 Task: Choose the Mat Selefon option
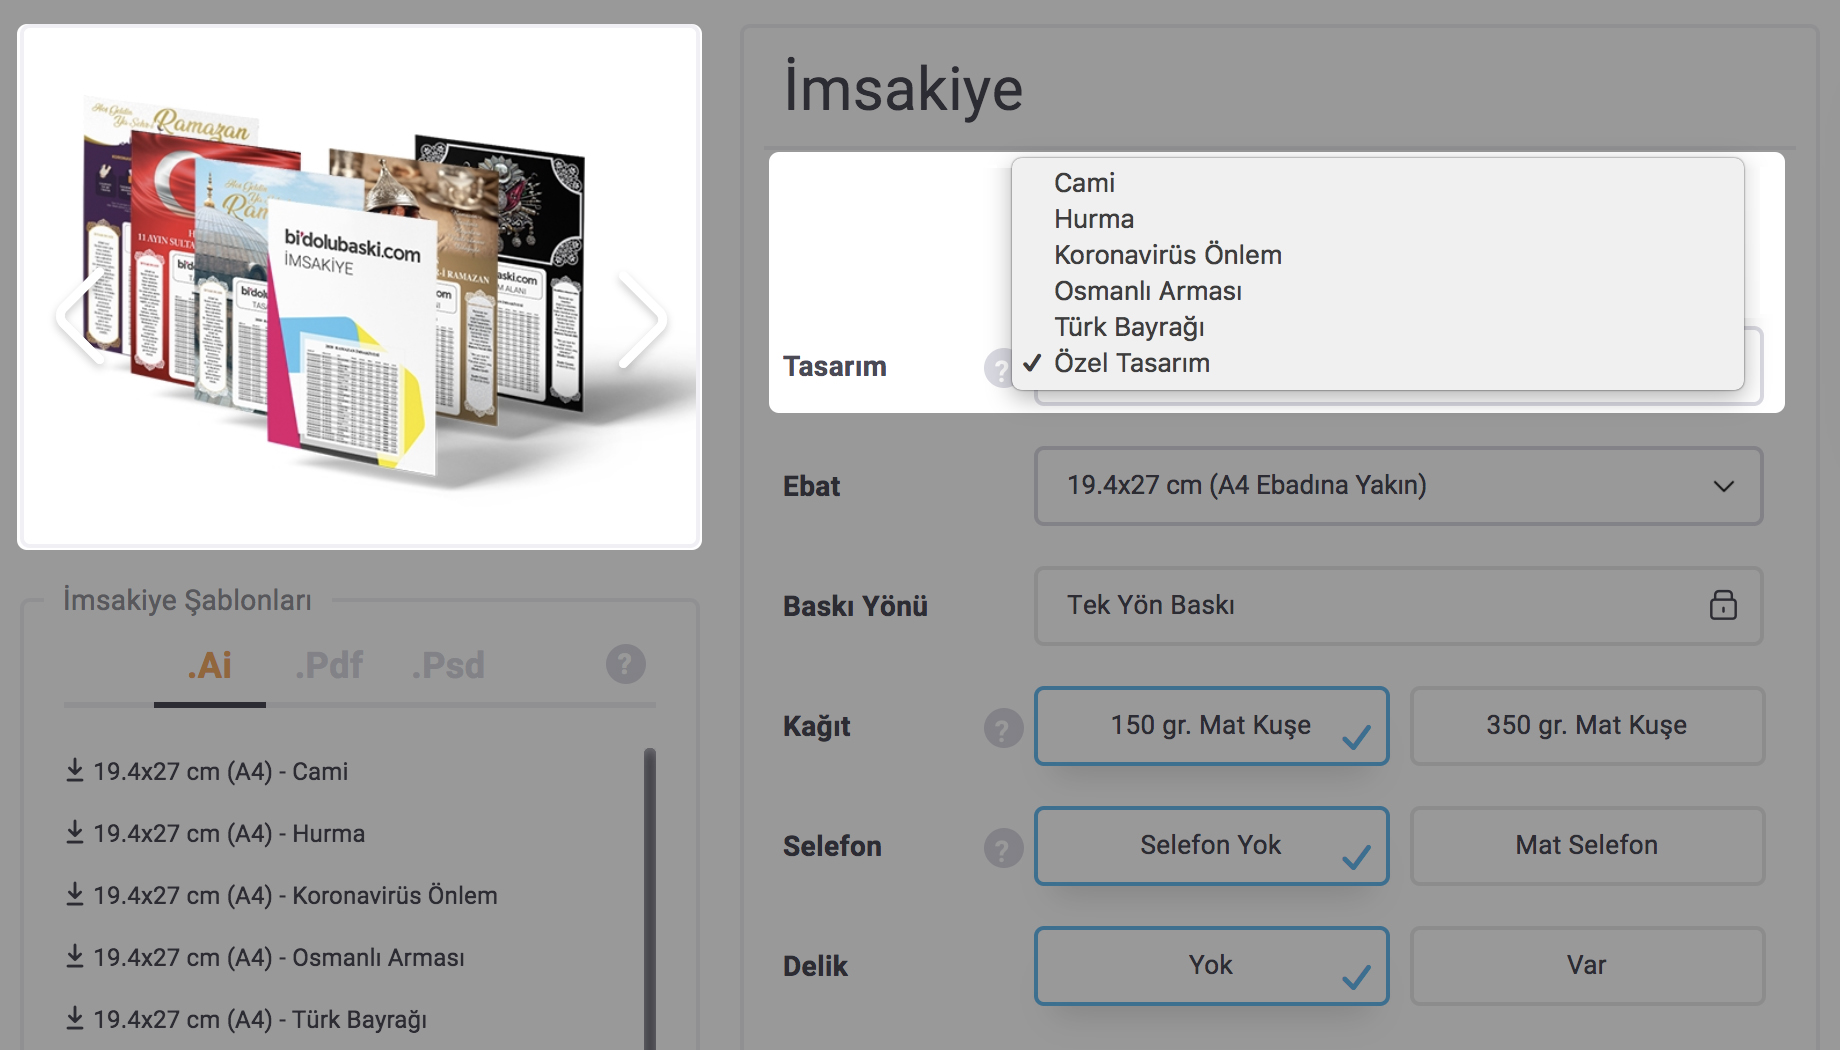[x=1587, y=846]
